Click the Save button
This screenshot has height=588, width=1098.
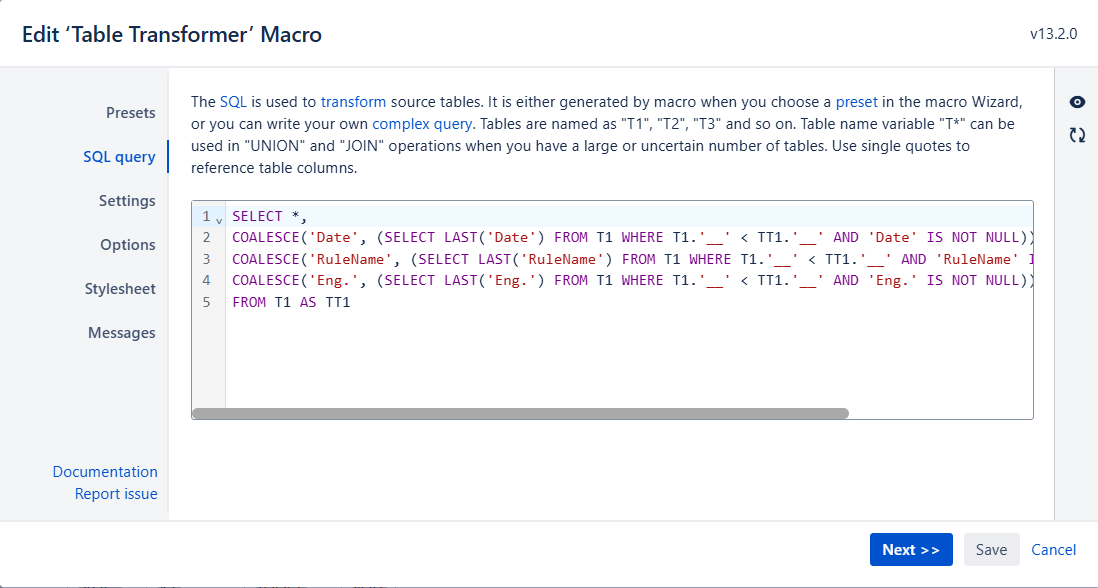click(x=991, y=550)
